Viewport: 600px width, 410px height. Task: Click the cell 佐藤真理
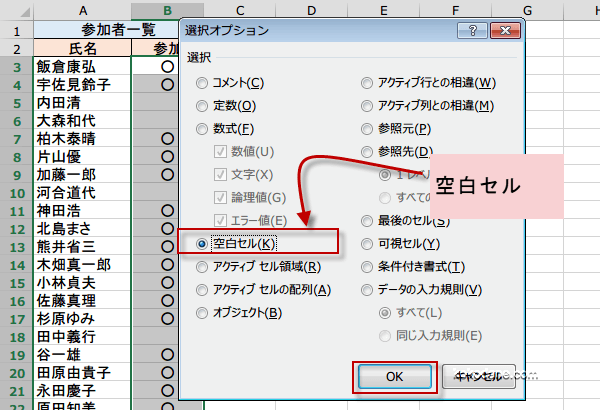pyautogui.click(x=82, y=301)
